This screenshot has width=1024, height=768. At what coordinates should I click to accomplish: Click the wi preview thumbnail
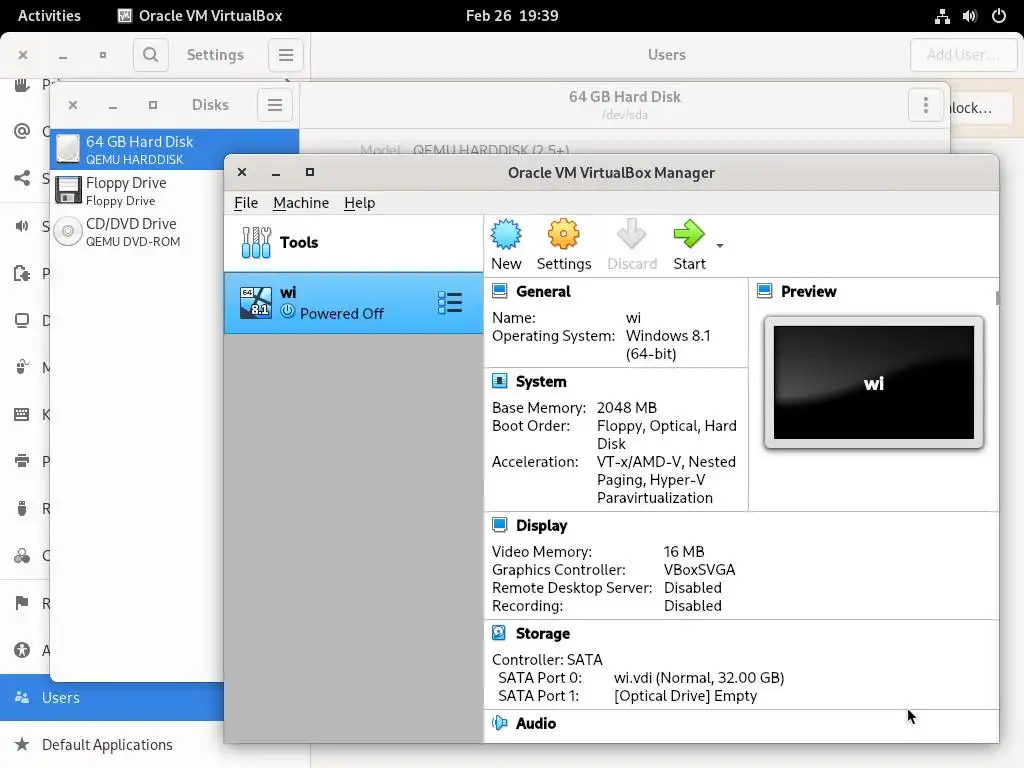(x=874, y=383)
